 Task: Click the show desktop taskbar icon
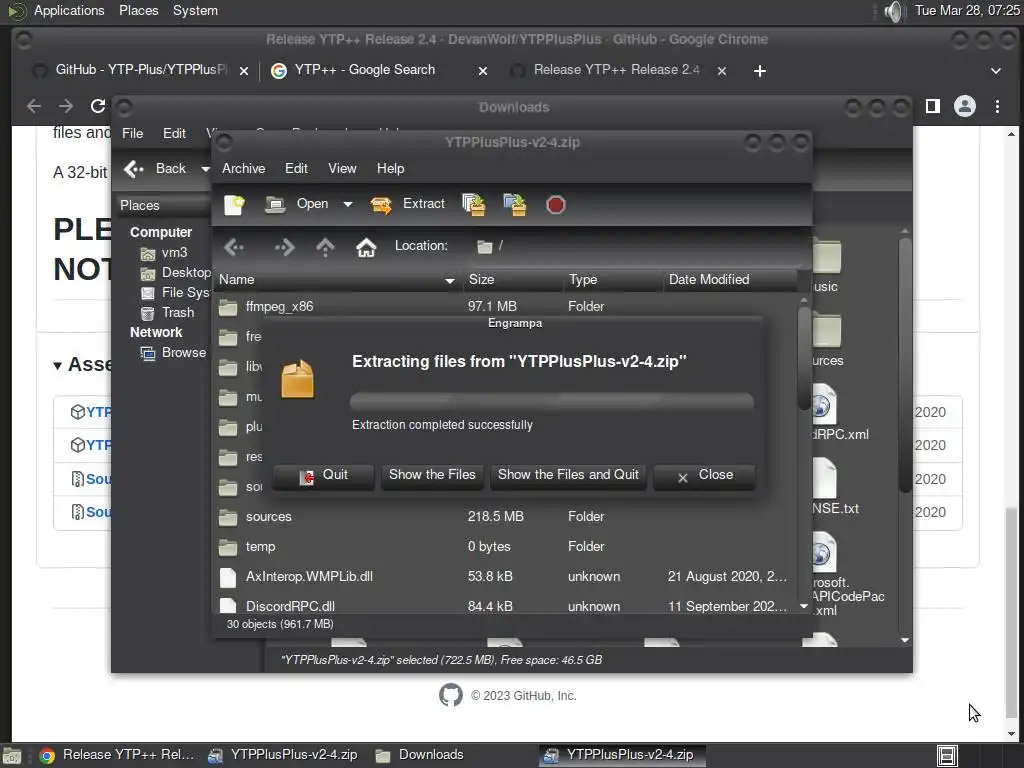[12, 756]
